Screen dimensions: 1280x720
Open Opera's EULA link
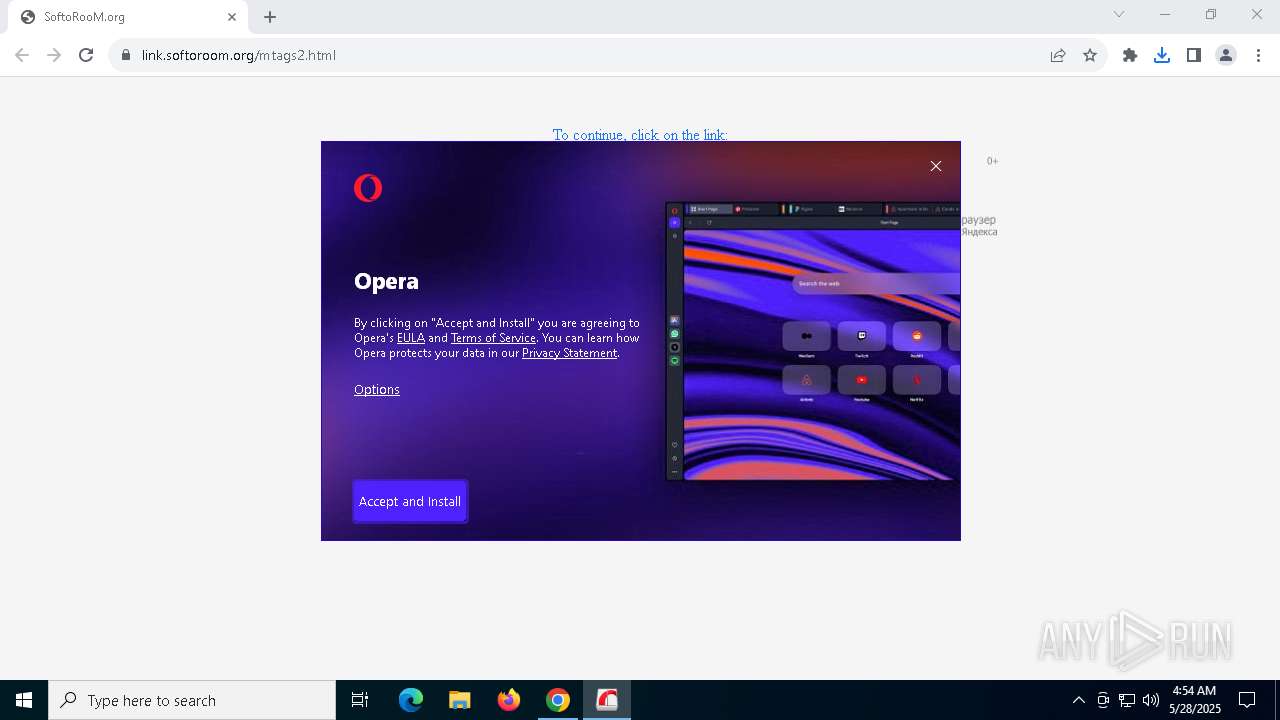(x=411, y=338)
